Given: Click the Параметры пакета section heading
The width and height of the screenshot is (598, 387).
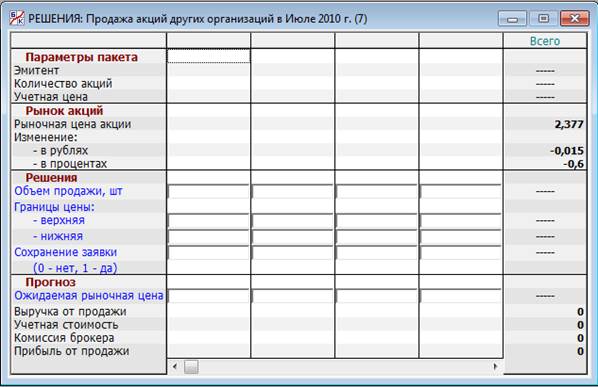Looking at the screenshot, I should tap(81, 57).
